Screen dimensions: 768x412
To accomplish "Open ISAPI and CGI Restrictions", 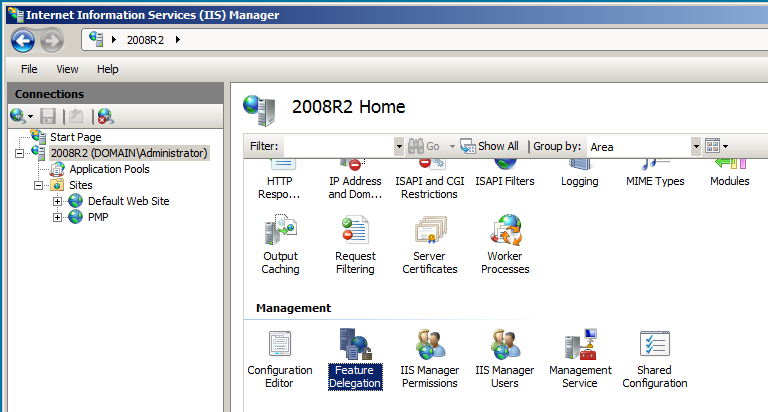I will click(x=430, y=180).
